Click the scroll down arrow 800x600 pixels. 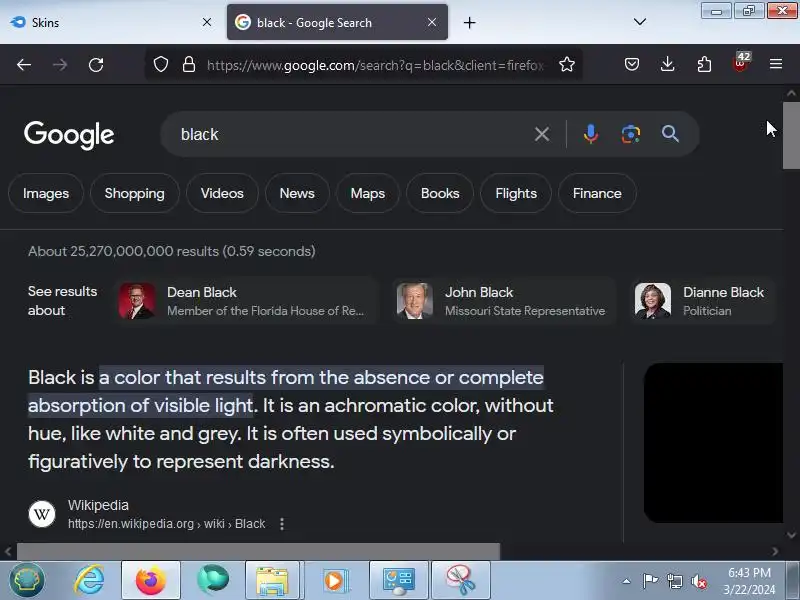pos(791,535)
